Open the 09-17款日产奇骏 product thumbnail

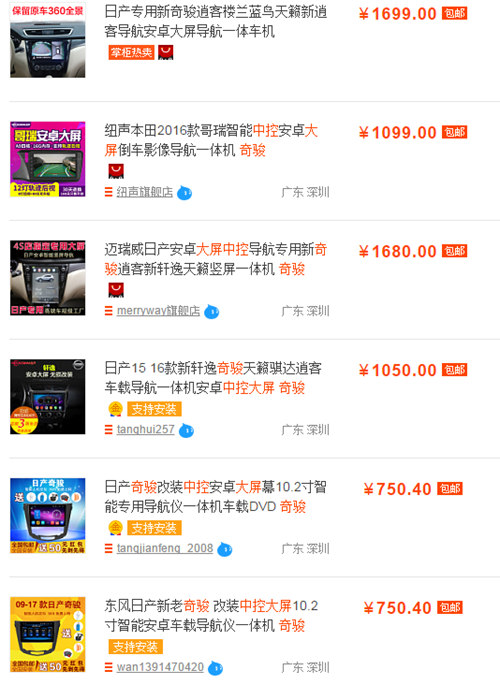(x=48, y=634)
